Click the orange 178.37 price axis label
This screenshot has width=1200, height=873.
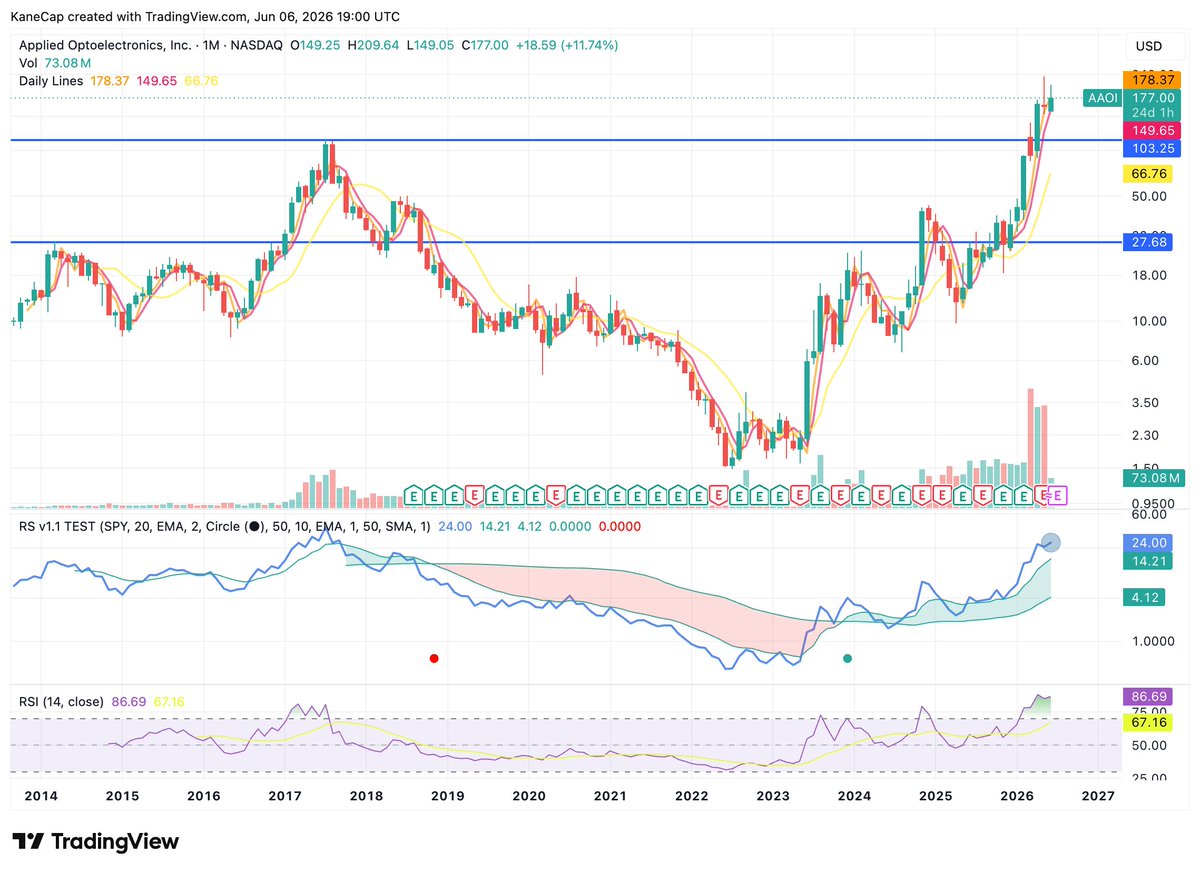pyautogui.click(x=1153, y=78)
